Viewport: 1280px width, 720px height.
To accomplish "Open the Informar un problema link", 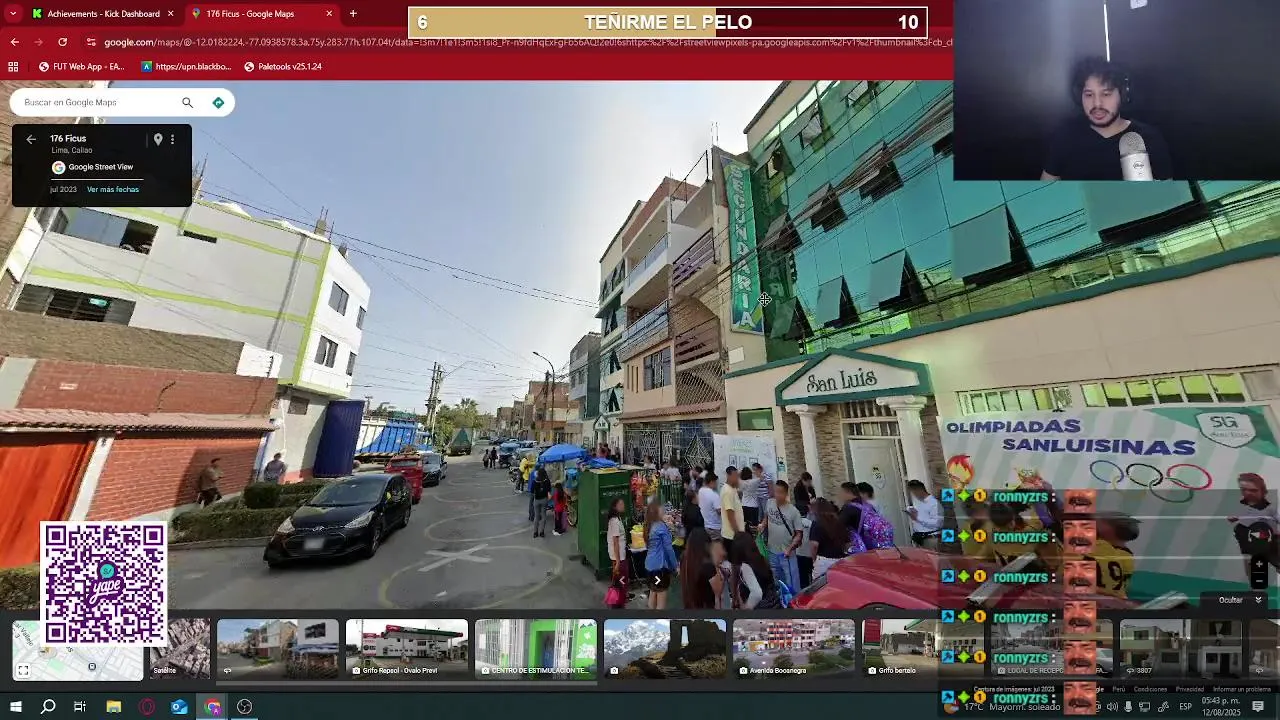I will (x=1241, y=689).
